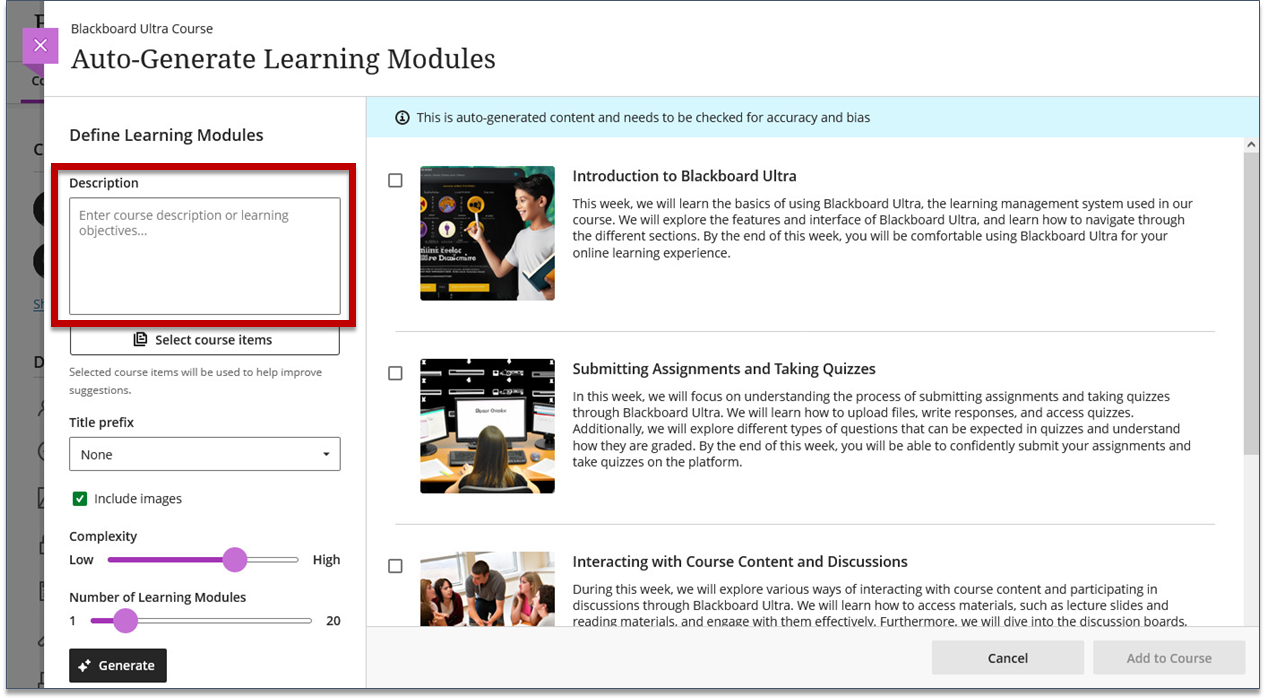Viewport: 1266px width, 700px height.
Task: Click the Add to Course button
Action: tap(1169, 658)
